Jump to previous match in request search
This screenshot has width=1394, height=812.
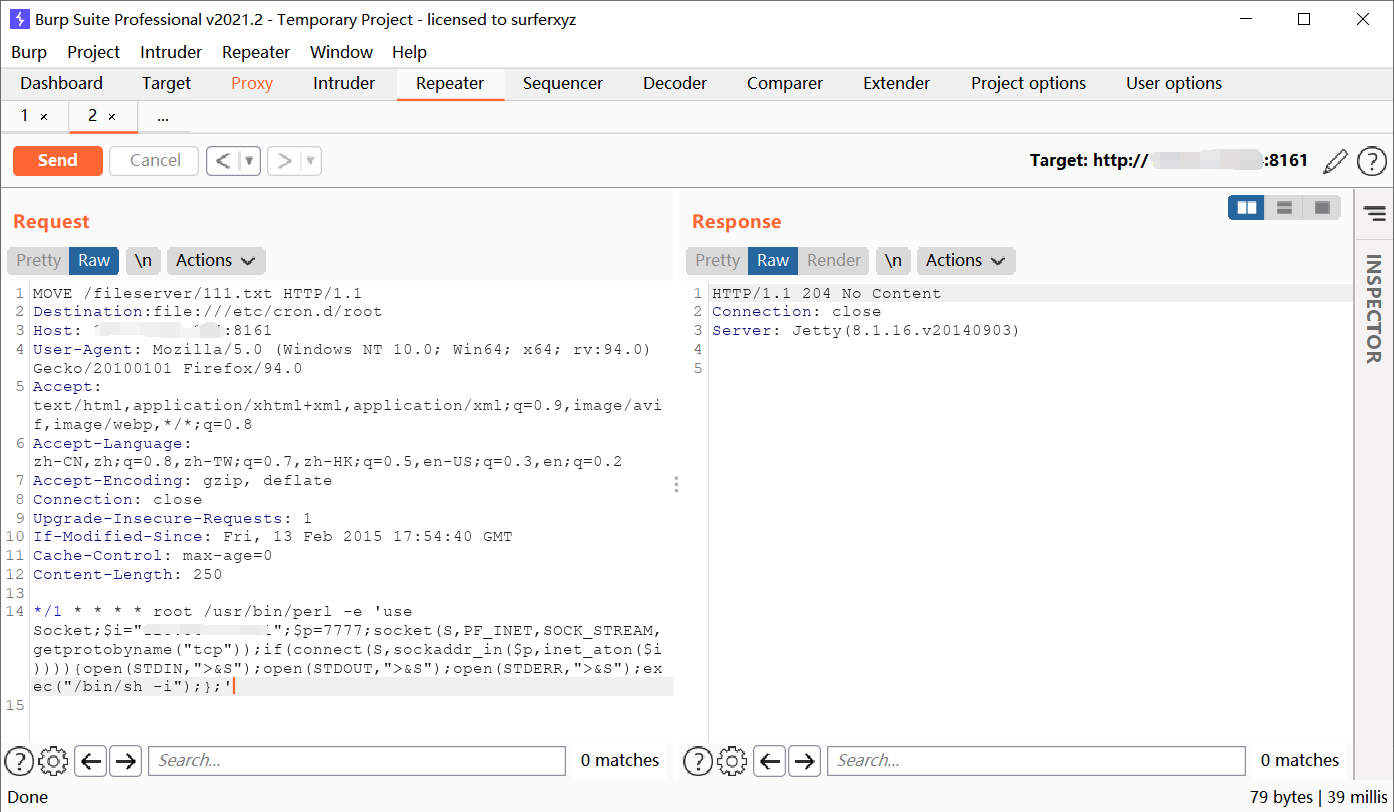pos(91,761)
